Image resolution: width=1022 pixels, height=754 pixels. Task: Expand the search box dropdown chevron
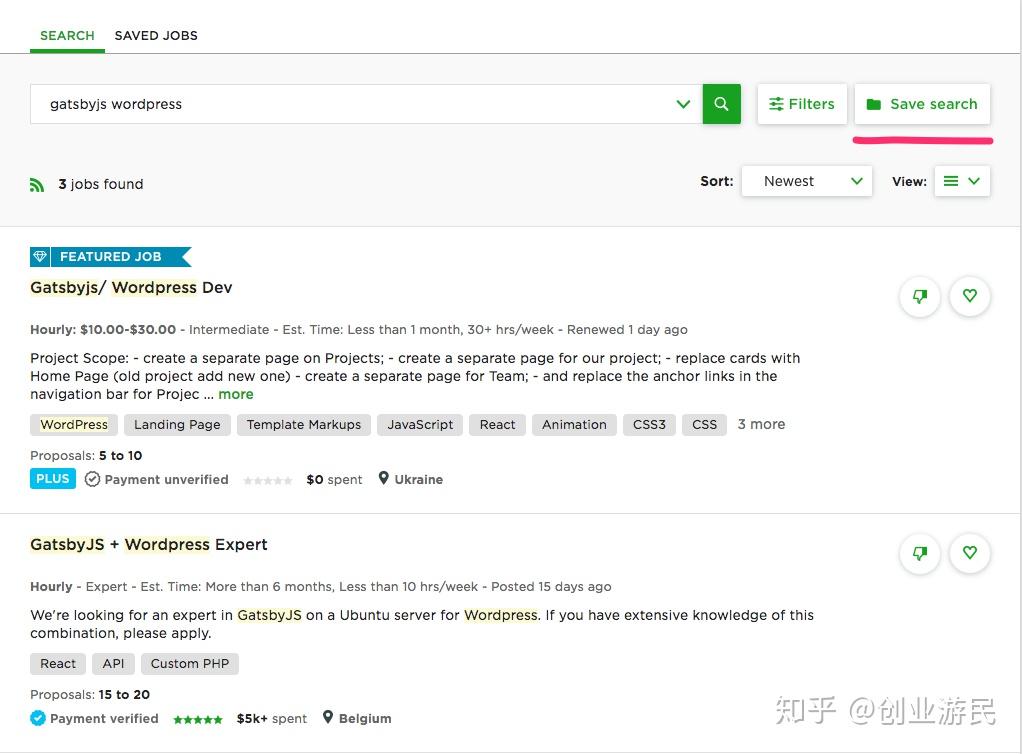683,104
